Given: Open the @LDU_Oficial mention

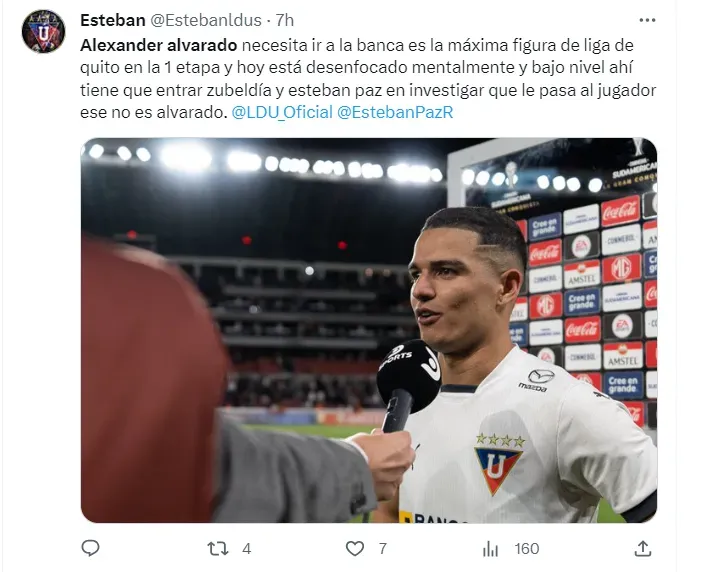Looking at the screenshot, I should click(282, 112).
